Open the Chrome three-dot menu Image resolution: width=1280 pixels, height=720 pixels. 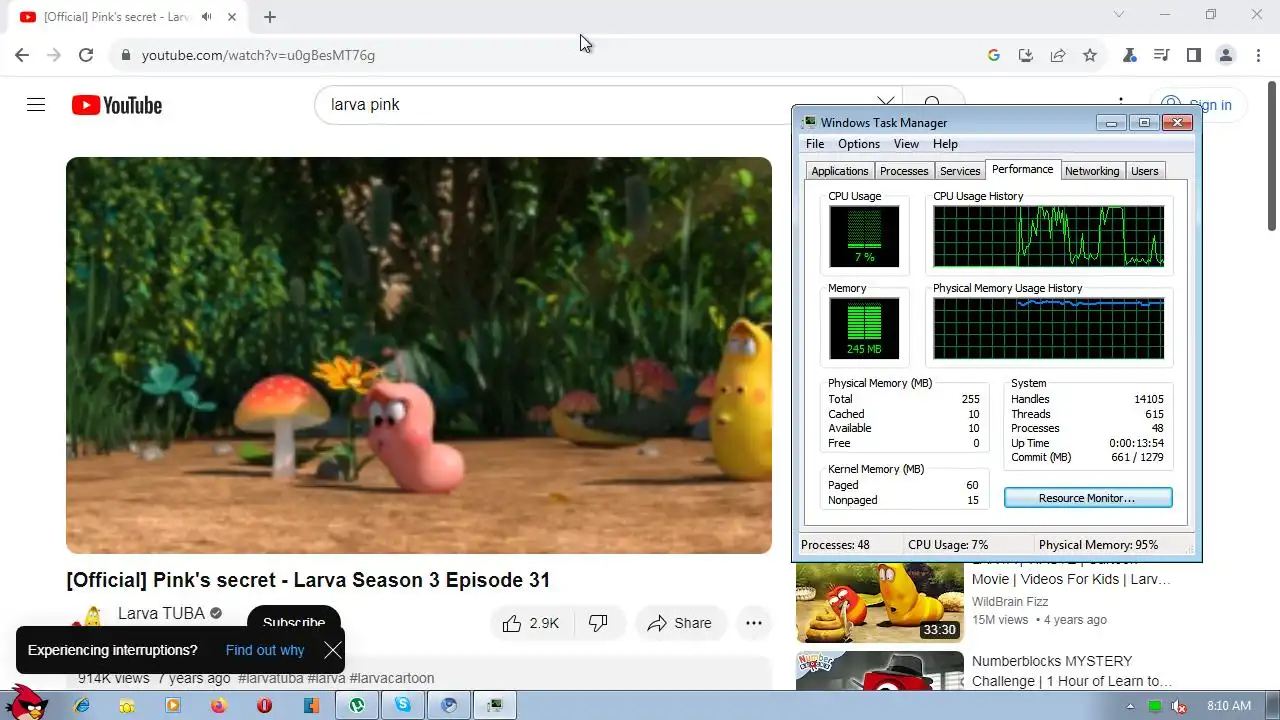[1258, 55]
